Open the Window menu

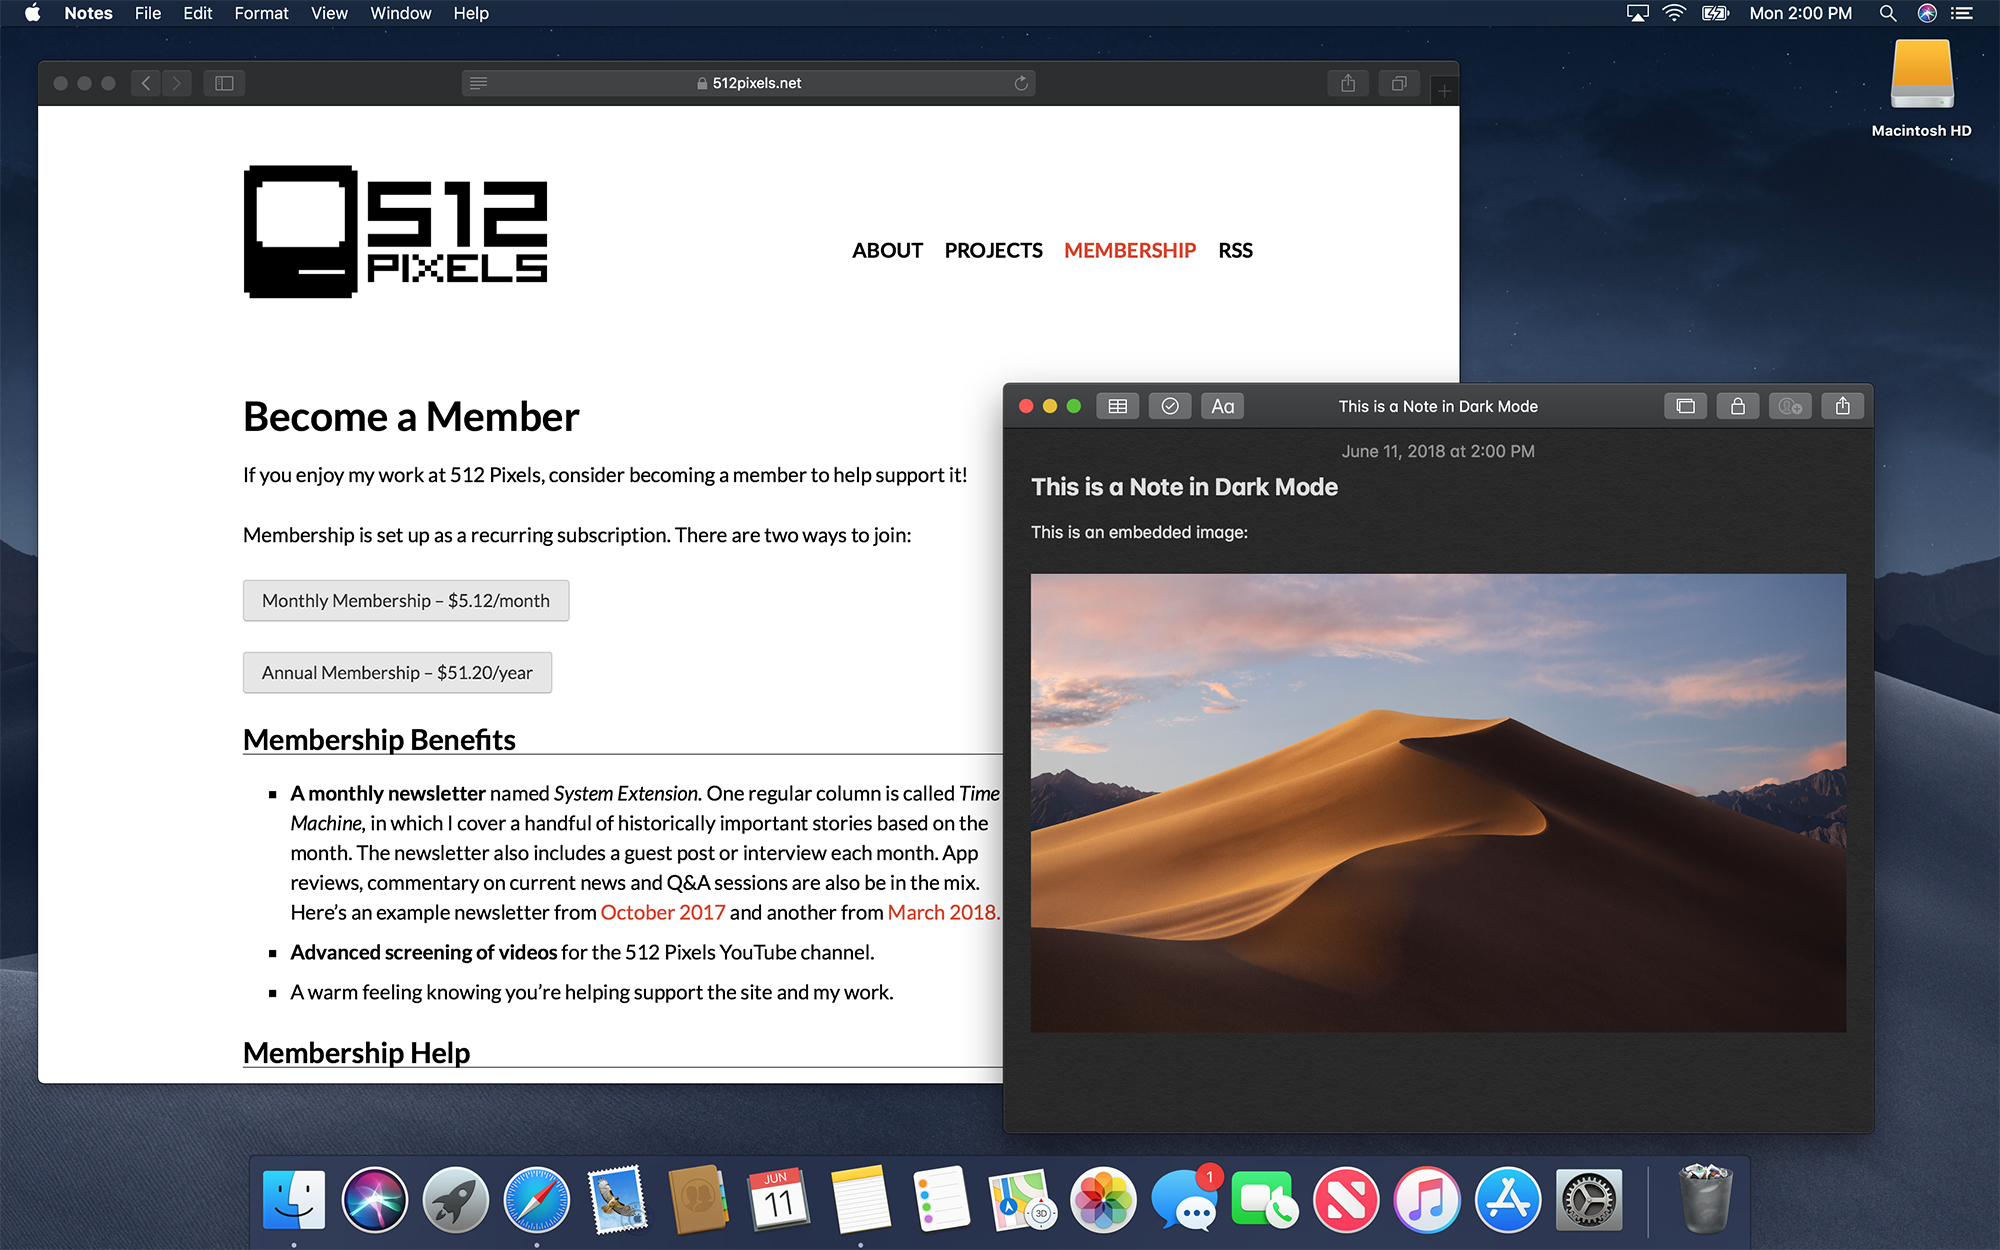tap(400, 13)
